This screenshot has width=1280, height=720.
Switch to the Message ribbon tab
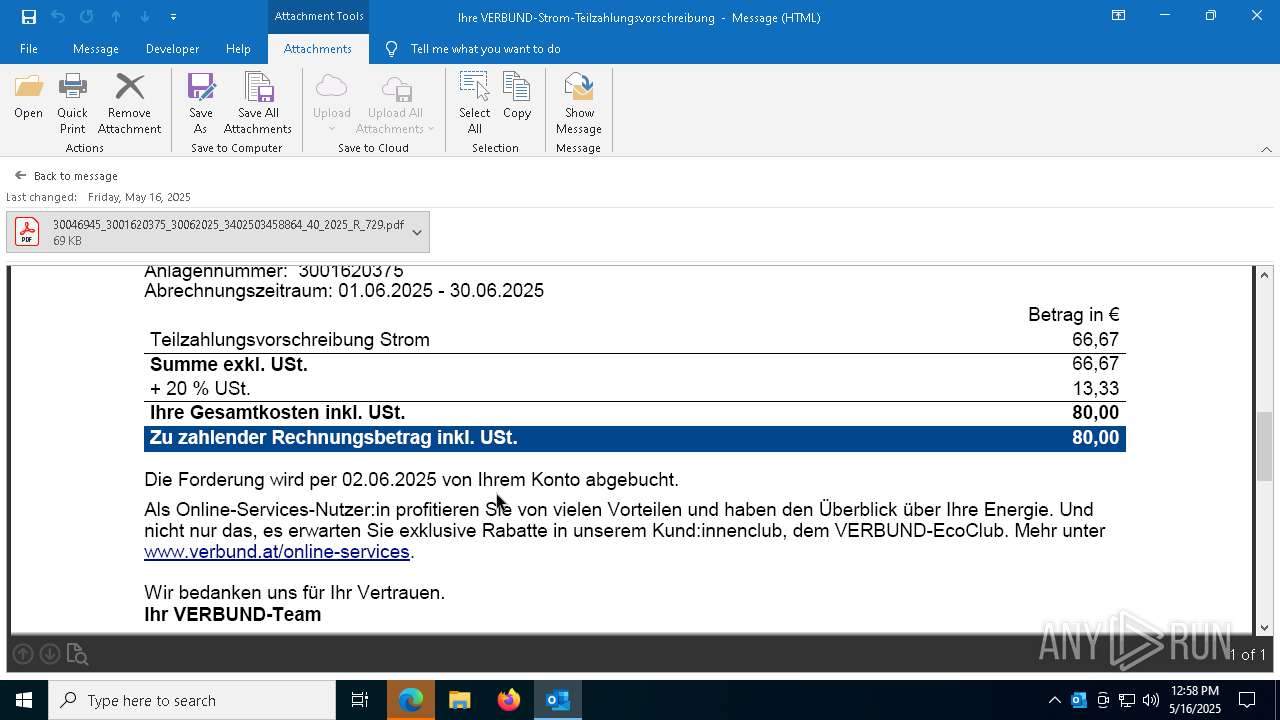96,49
